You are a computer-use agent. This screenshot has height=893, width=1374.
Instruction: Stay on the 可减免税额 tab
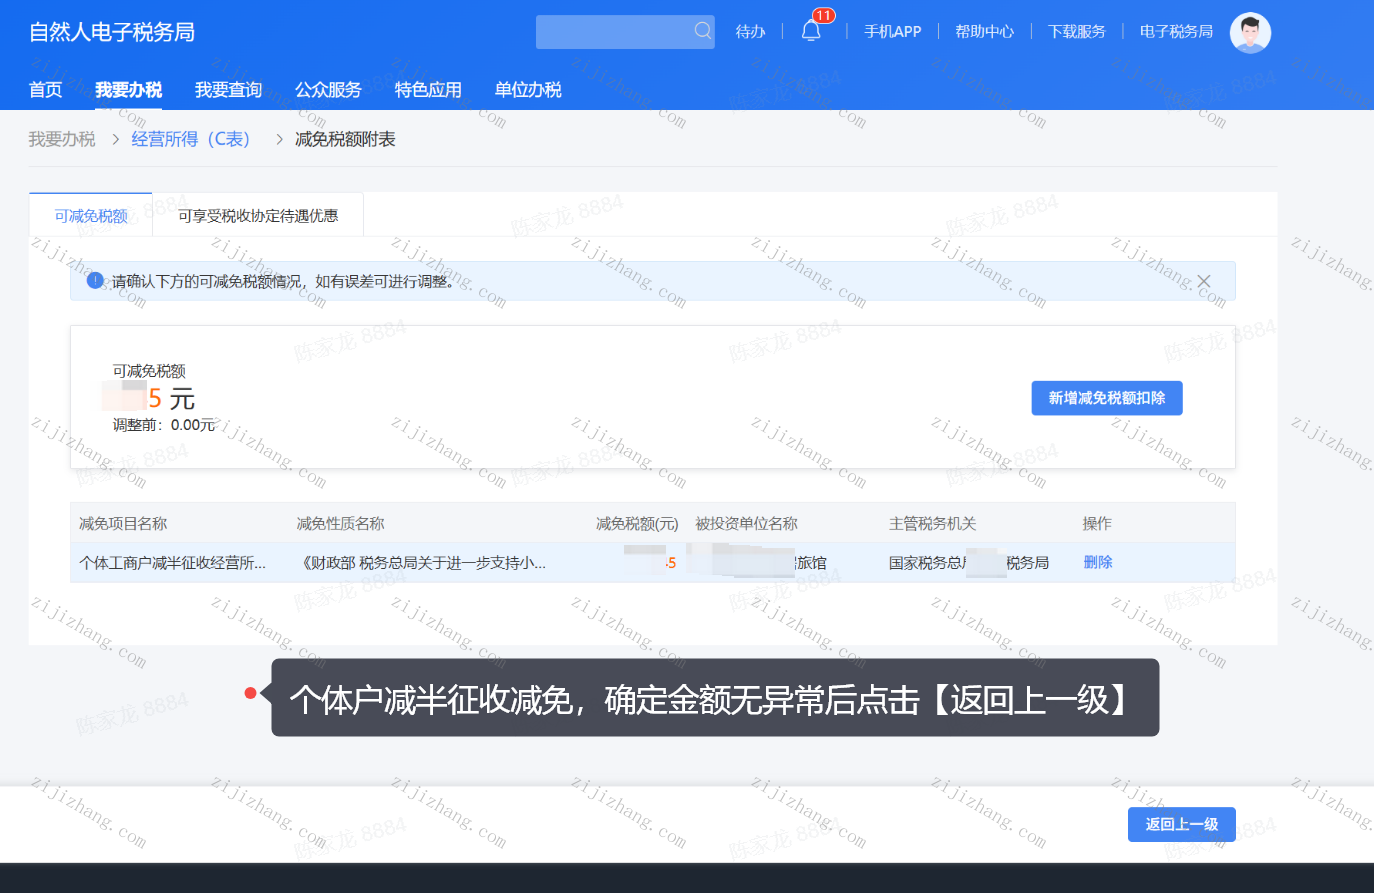pos(90,214)
